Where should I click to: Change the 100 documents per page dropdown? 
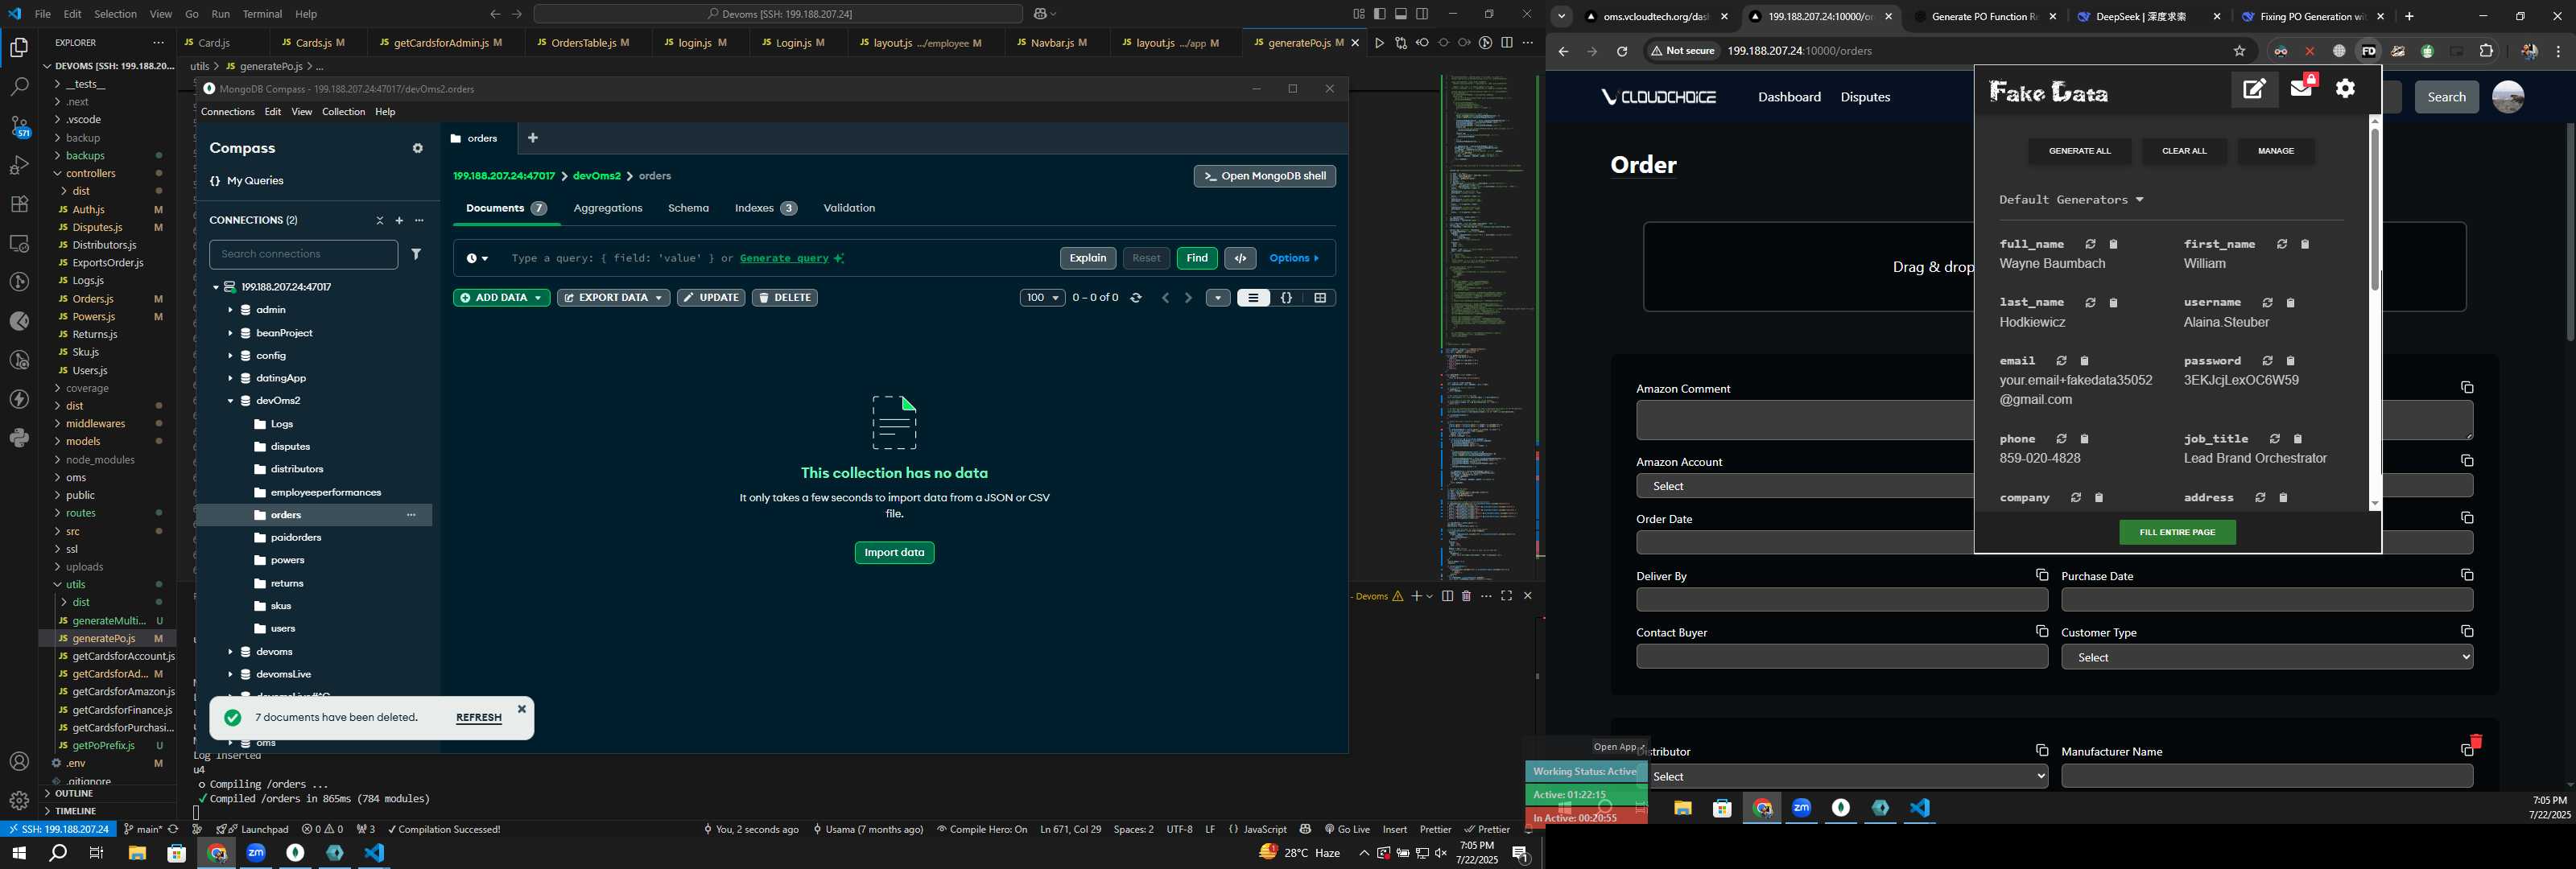pyautogui.click(x=1042, y=298)
